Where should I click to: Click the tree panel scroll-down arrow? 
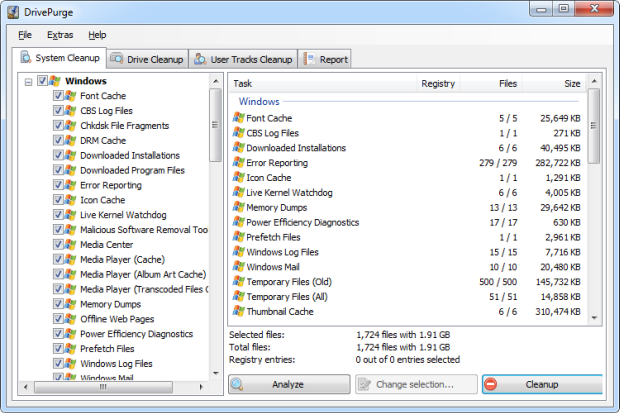[x=215, y=373]
